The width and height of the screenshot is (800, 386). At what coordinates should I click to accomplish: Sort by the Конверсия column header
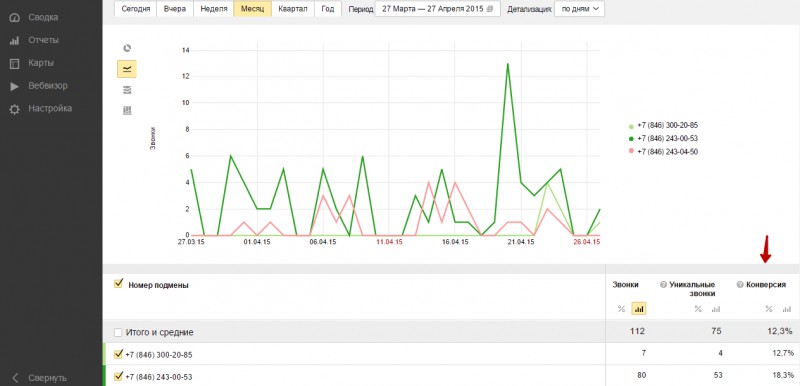click(766, 285)
